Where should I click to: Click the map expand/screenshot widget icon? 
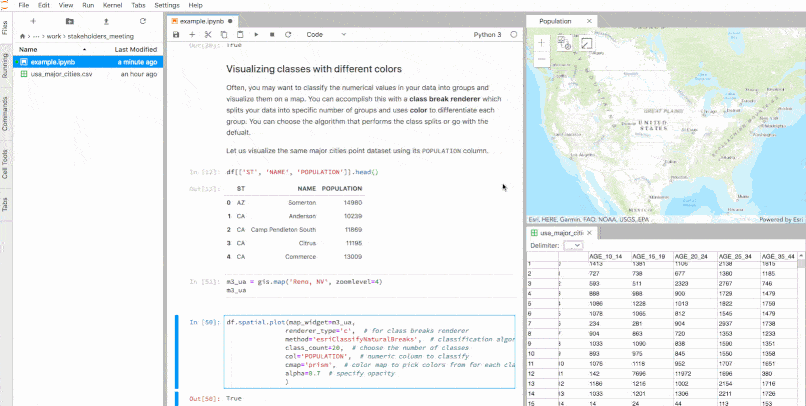pyautogui.click(x=587, y=44)
